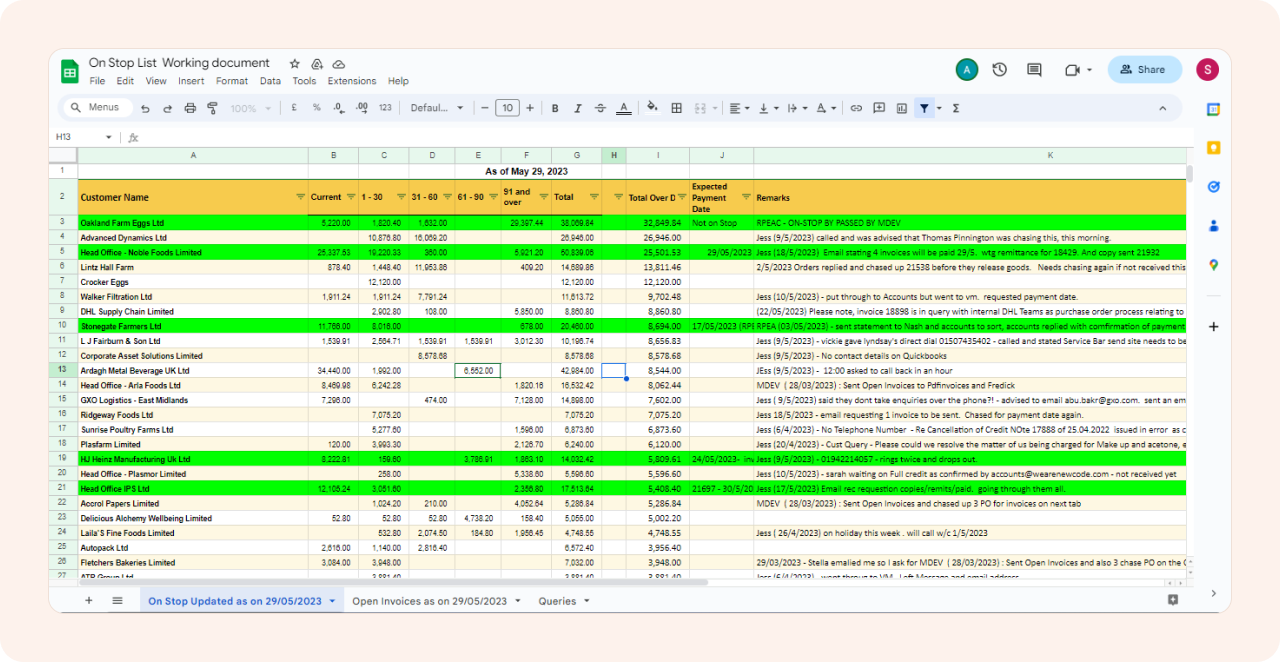Open Google Maps side panel
This screenshot has height=662, width=1280.
(x=1213, y=265)
